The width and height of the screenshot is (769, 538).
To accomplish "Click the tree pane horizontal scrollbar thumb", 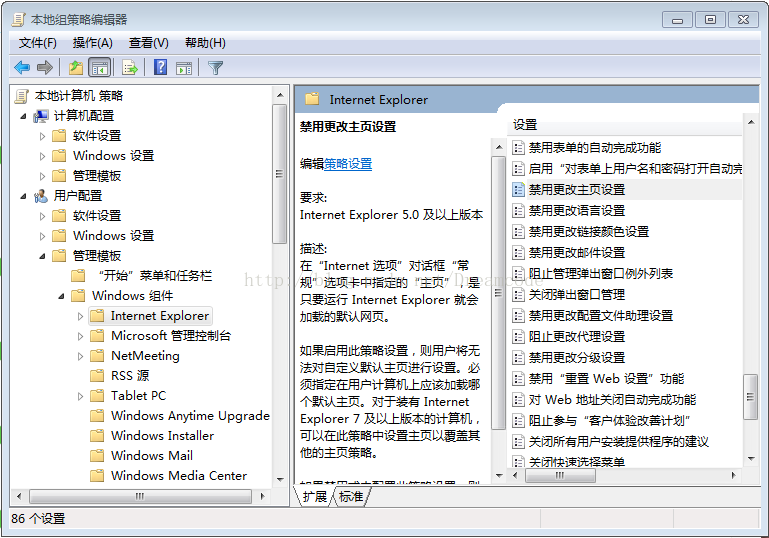I will (140, 496).
